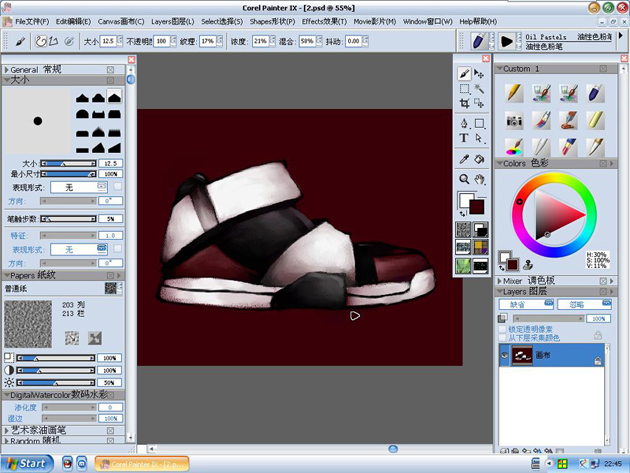The image size is (630, 473).
Task: Pick the Dropper eyedropper tool
Action: (x=464, y=159)
